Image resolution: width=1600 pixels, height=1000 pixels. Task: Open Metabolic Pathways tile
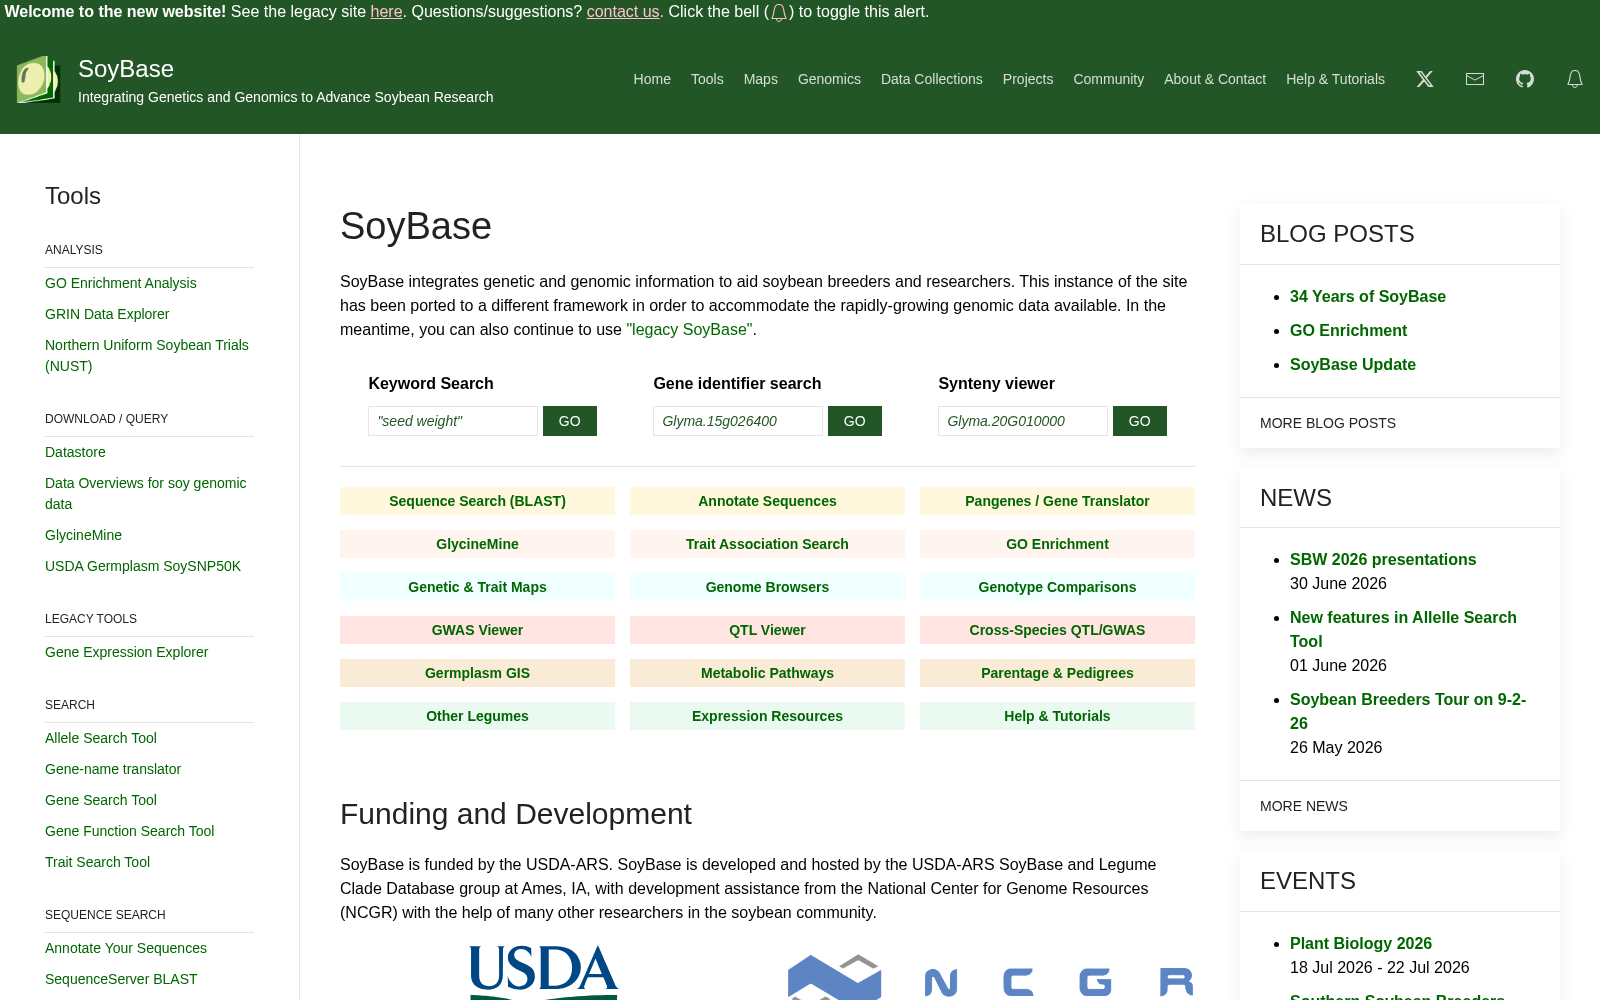pos(767,673)
